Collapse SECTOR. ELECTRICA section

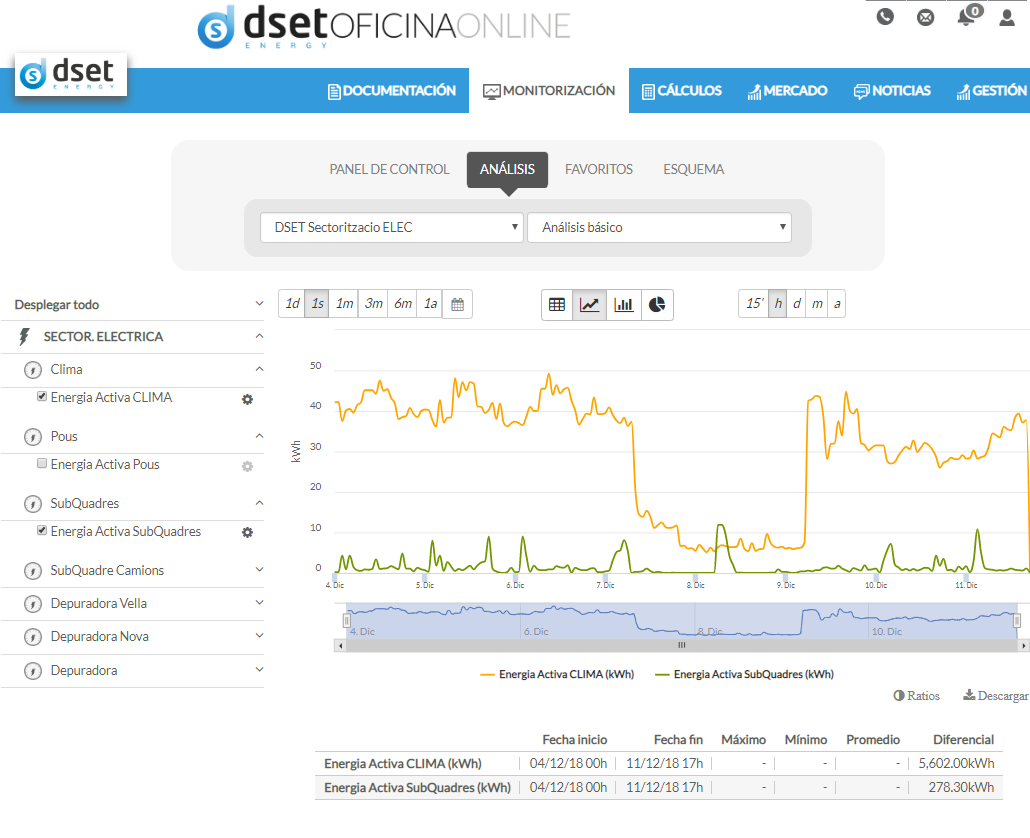259,336
